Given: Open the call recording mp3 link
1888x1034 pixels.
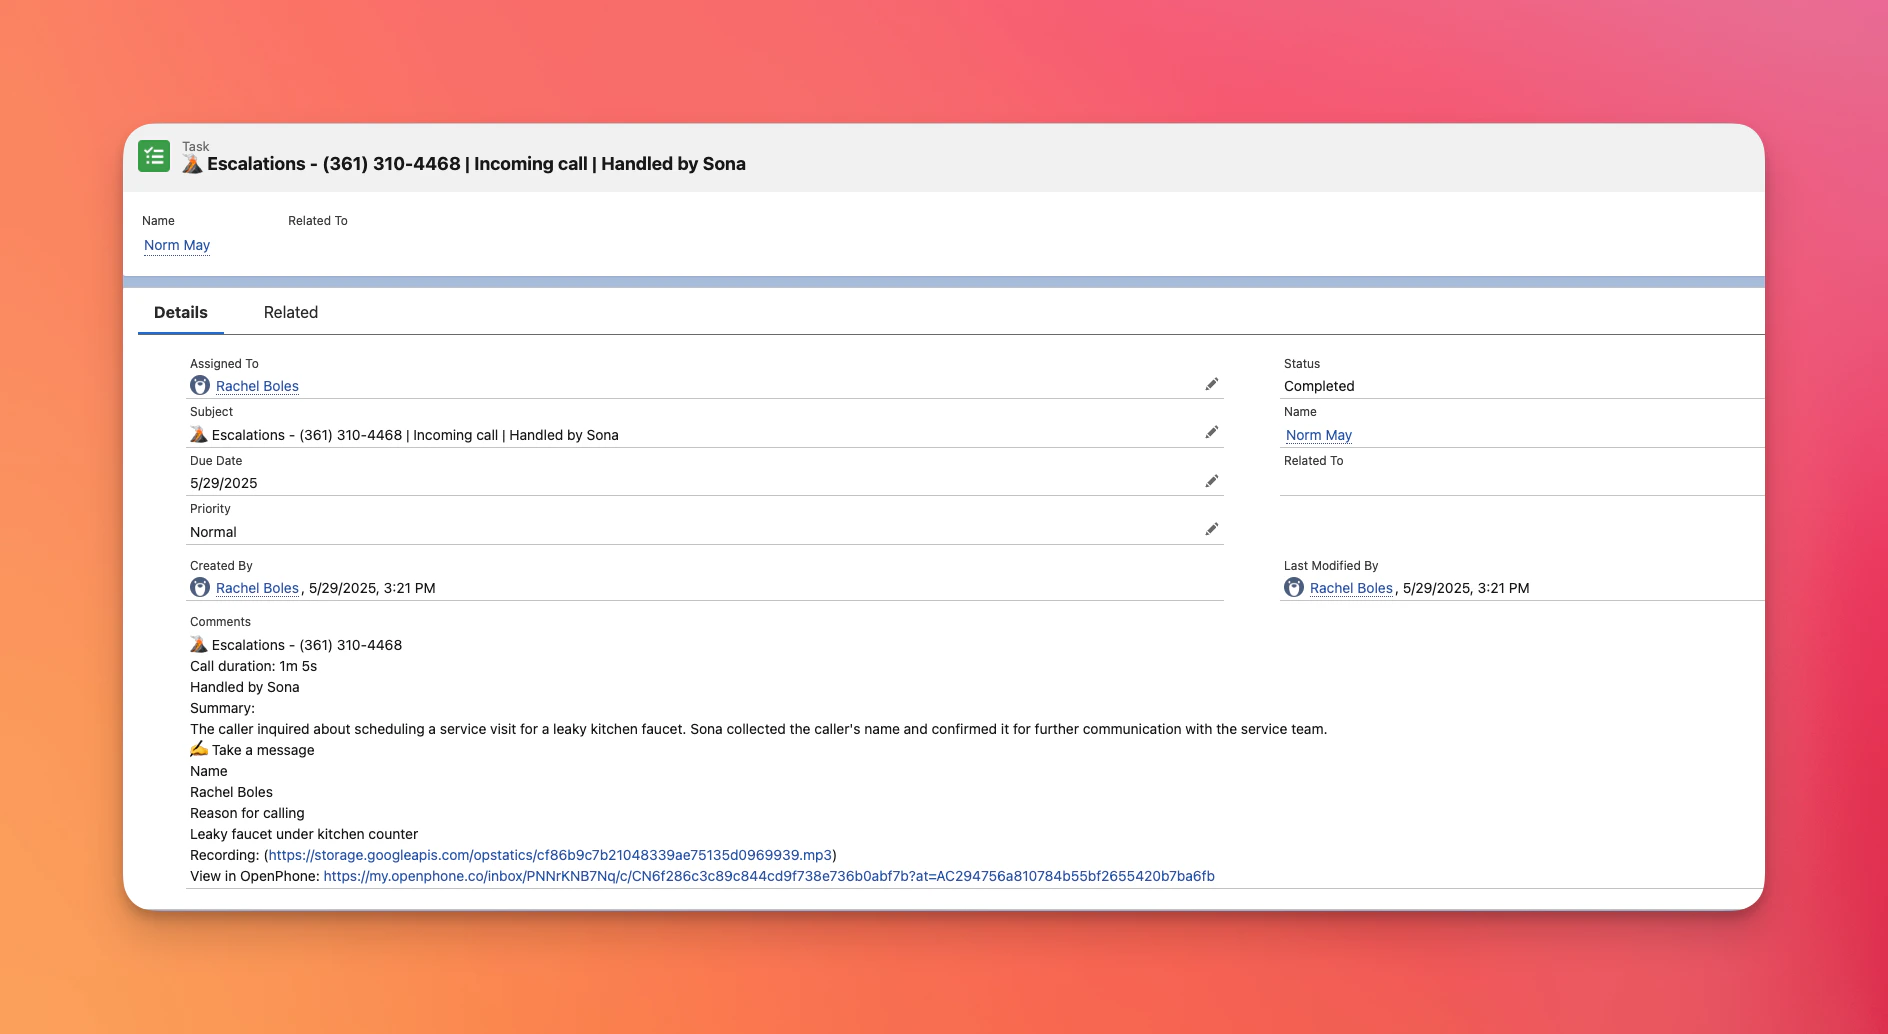Looking at the screenshot, I should coord(549,855).
